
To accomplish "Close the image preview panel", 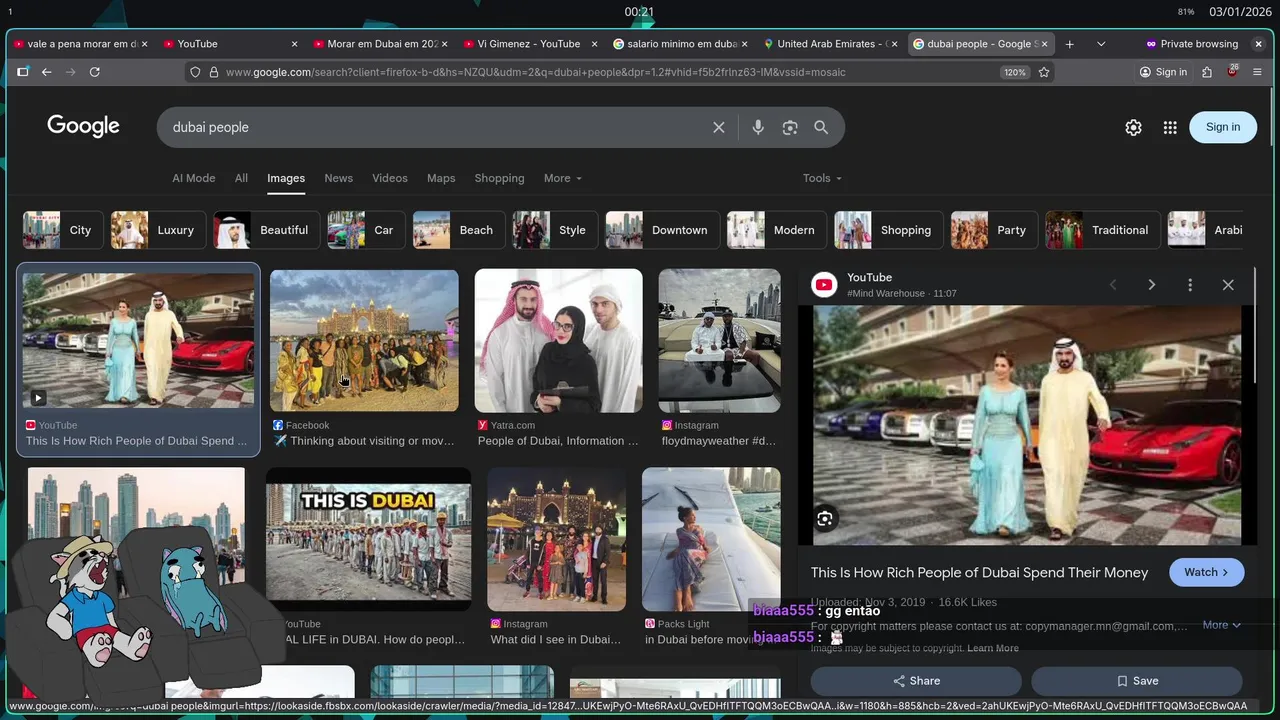I will tap(1228, 285).
